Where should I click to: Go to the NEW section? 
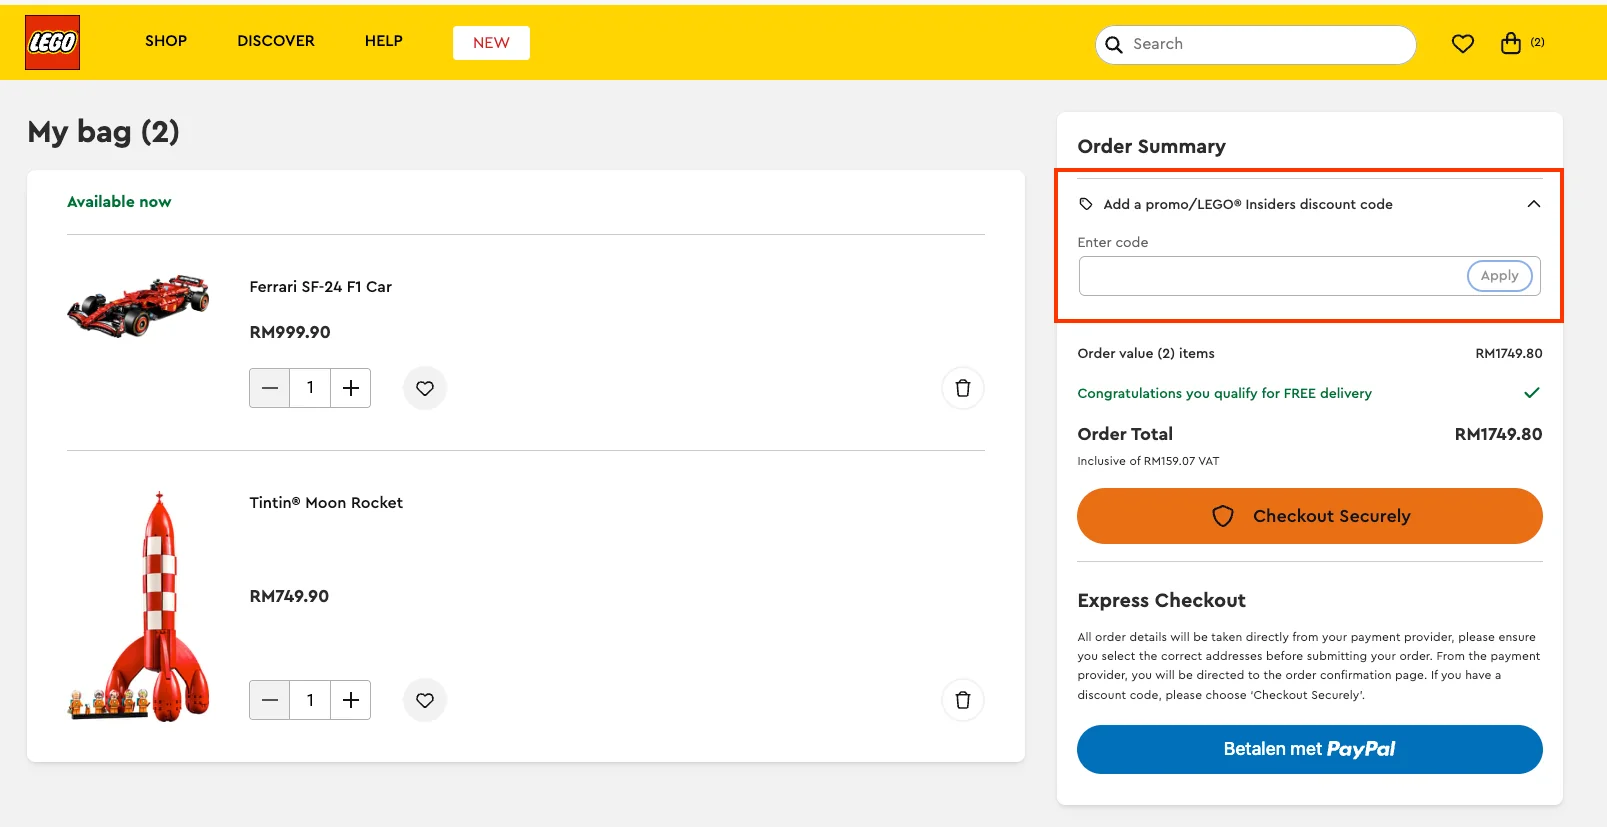491,43
